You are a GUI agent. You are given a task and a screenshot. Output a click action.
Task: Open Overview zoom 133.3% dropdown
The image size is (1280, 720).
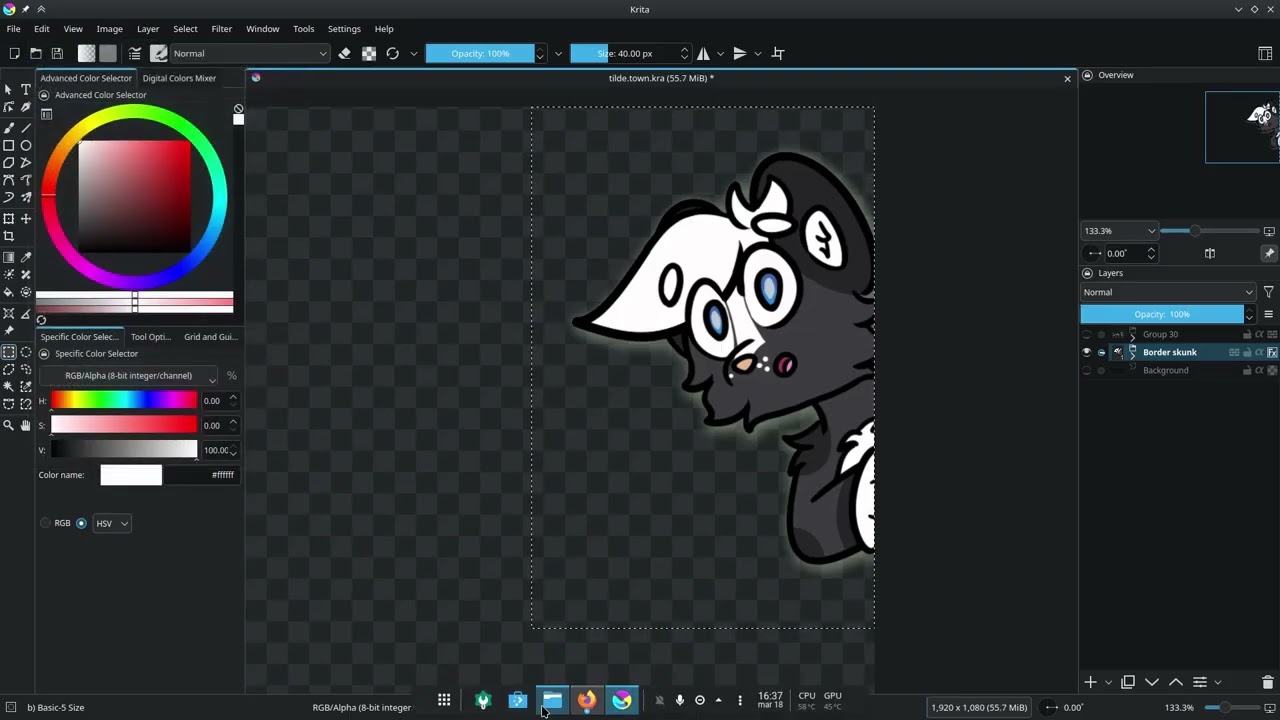1119,231
